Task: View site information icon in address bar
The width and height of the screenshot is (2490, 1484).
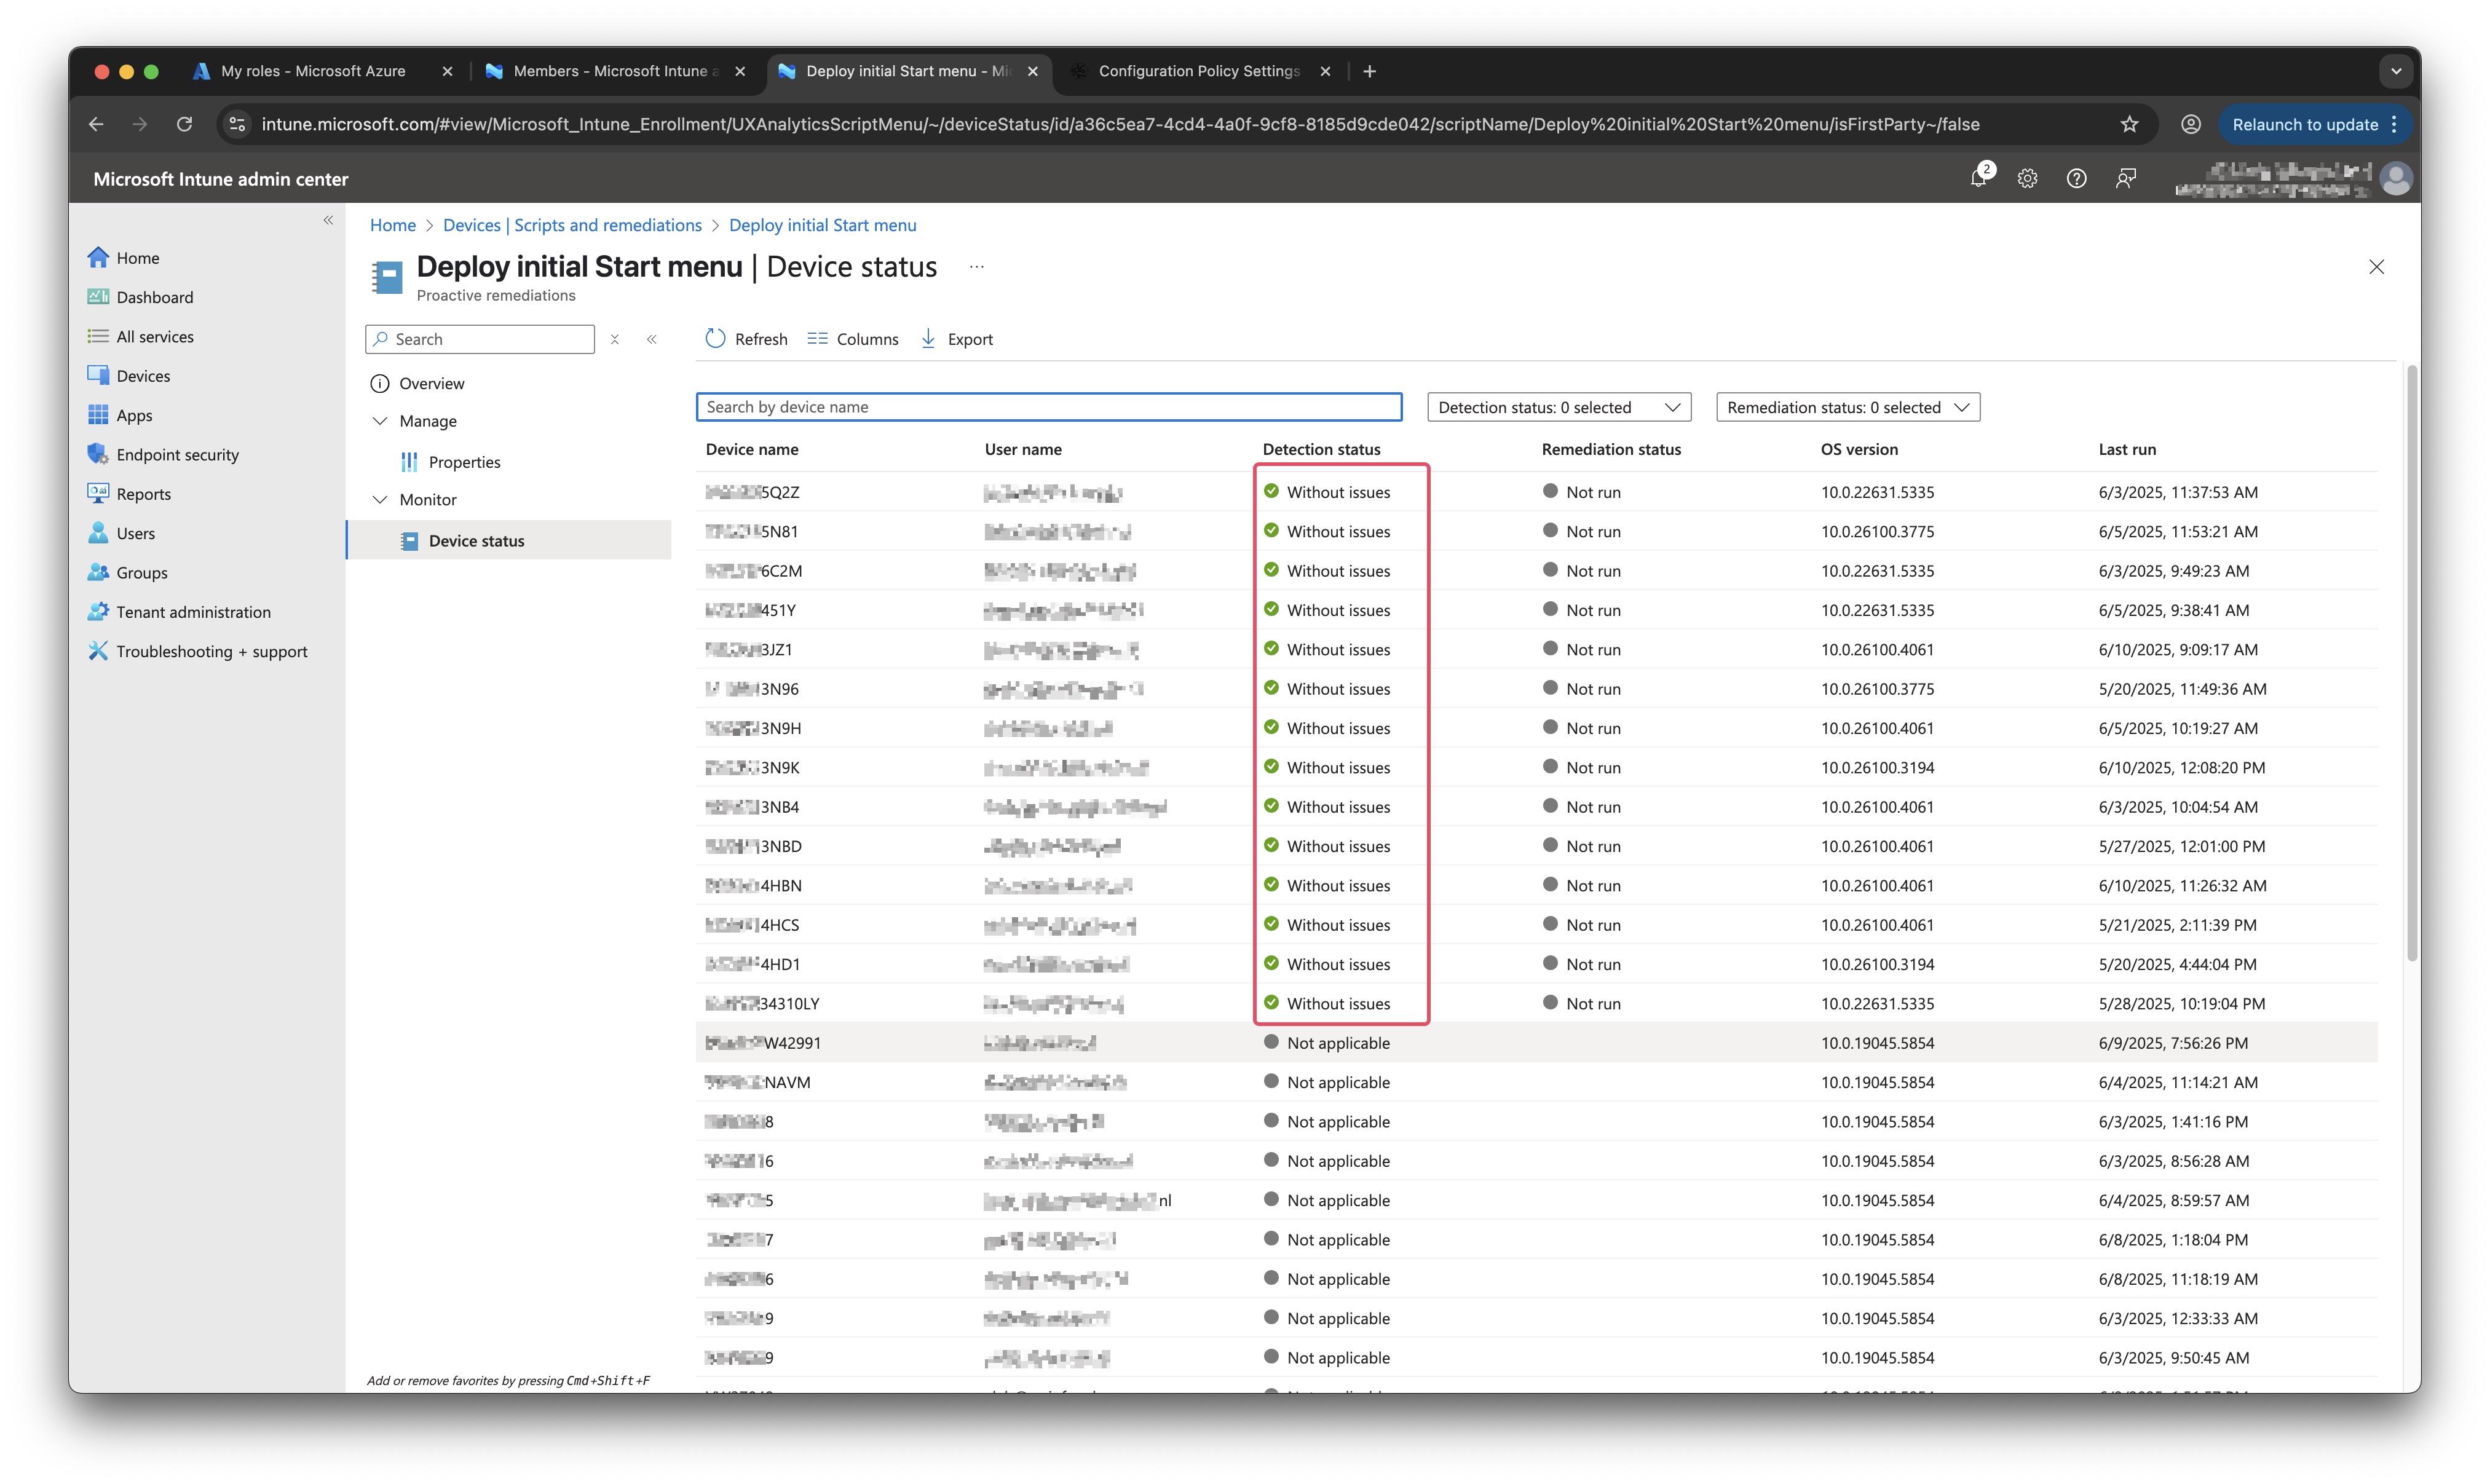Action: tap(237, 124)
